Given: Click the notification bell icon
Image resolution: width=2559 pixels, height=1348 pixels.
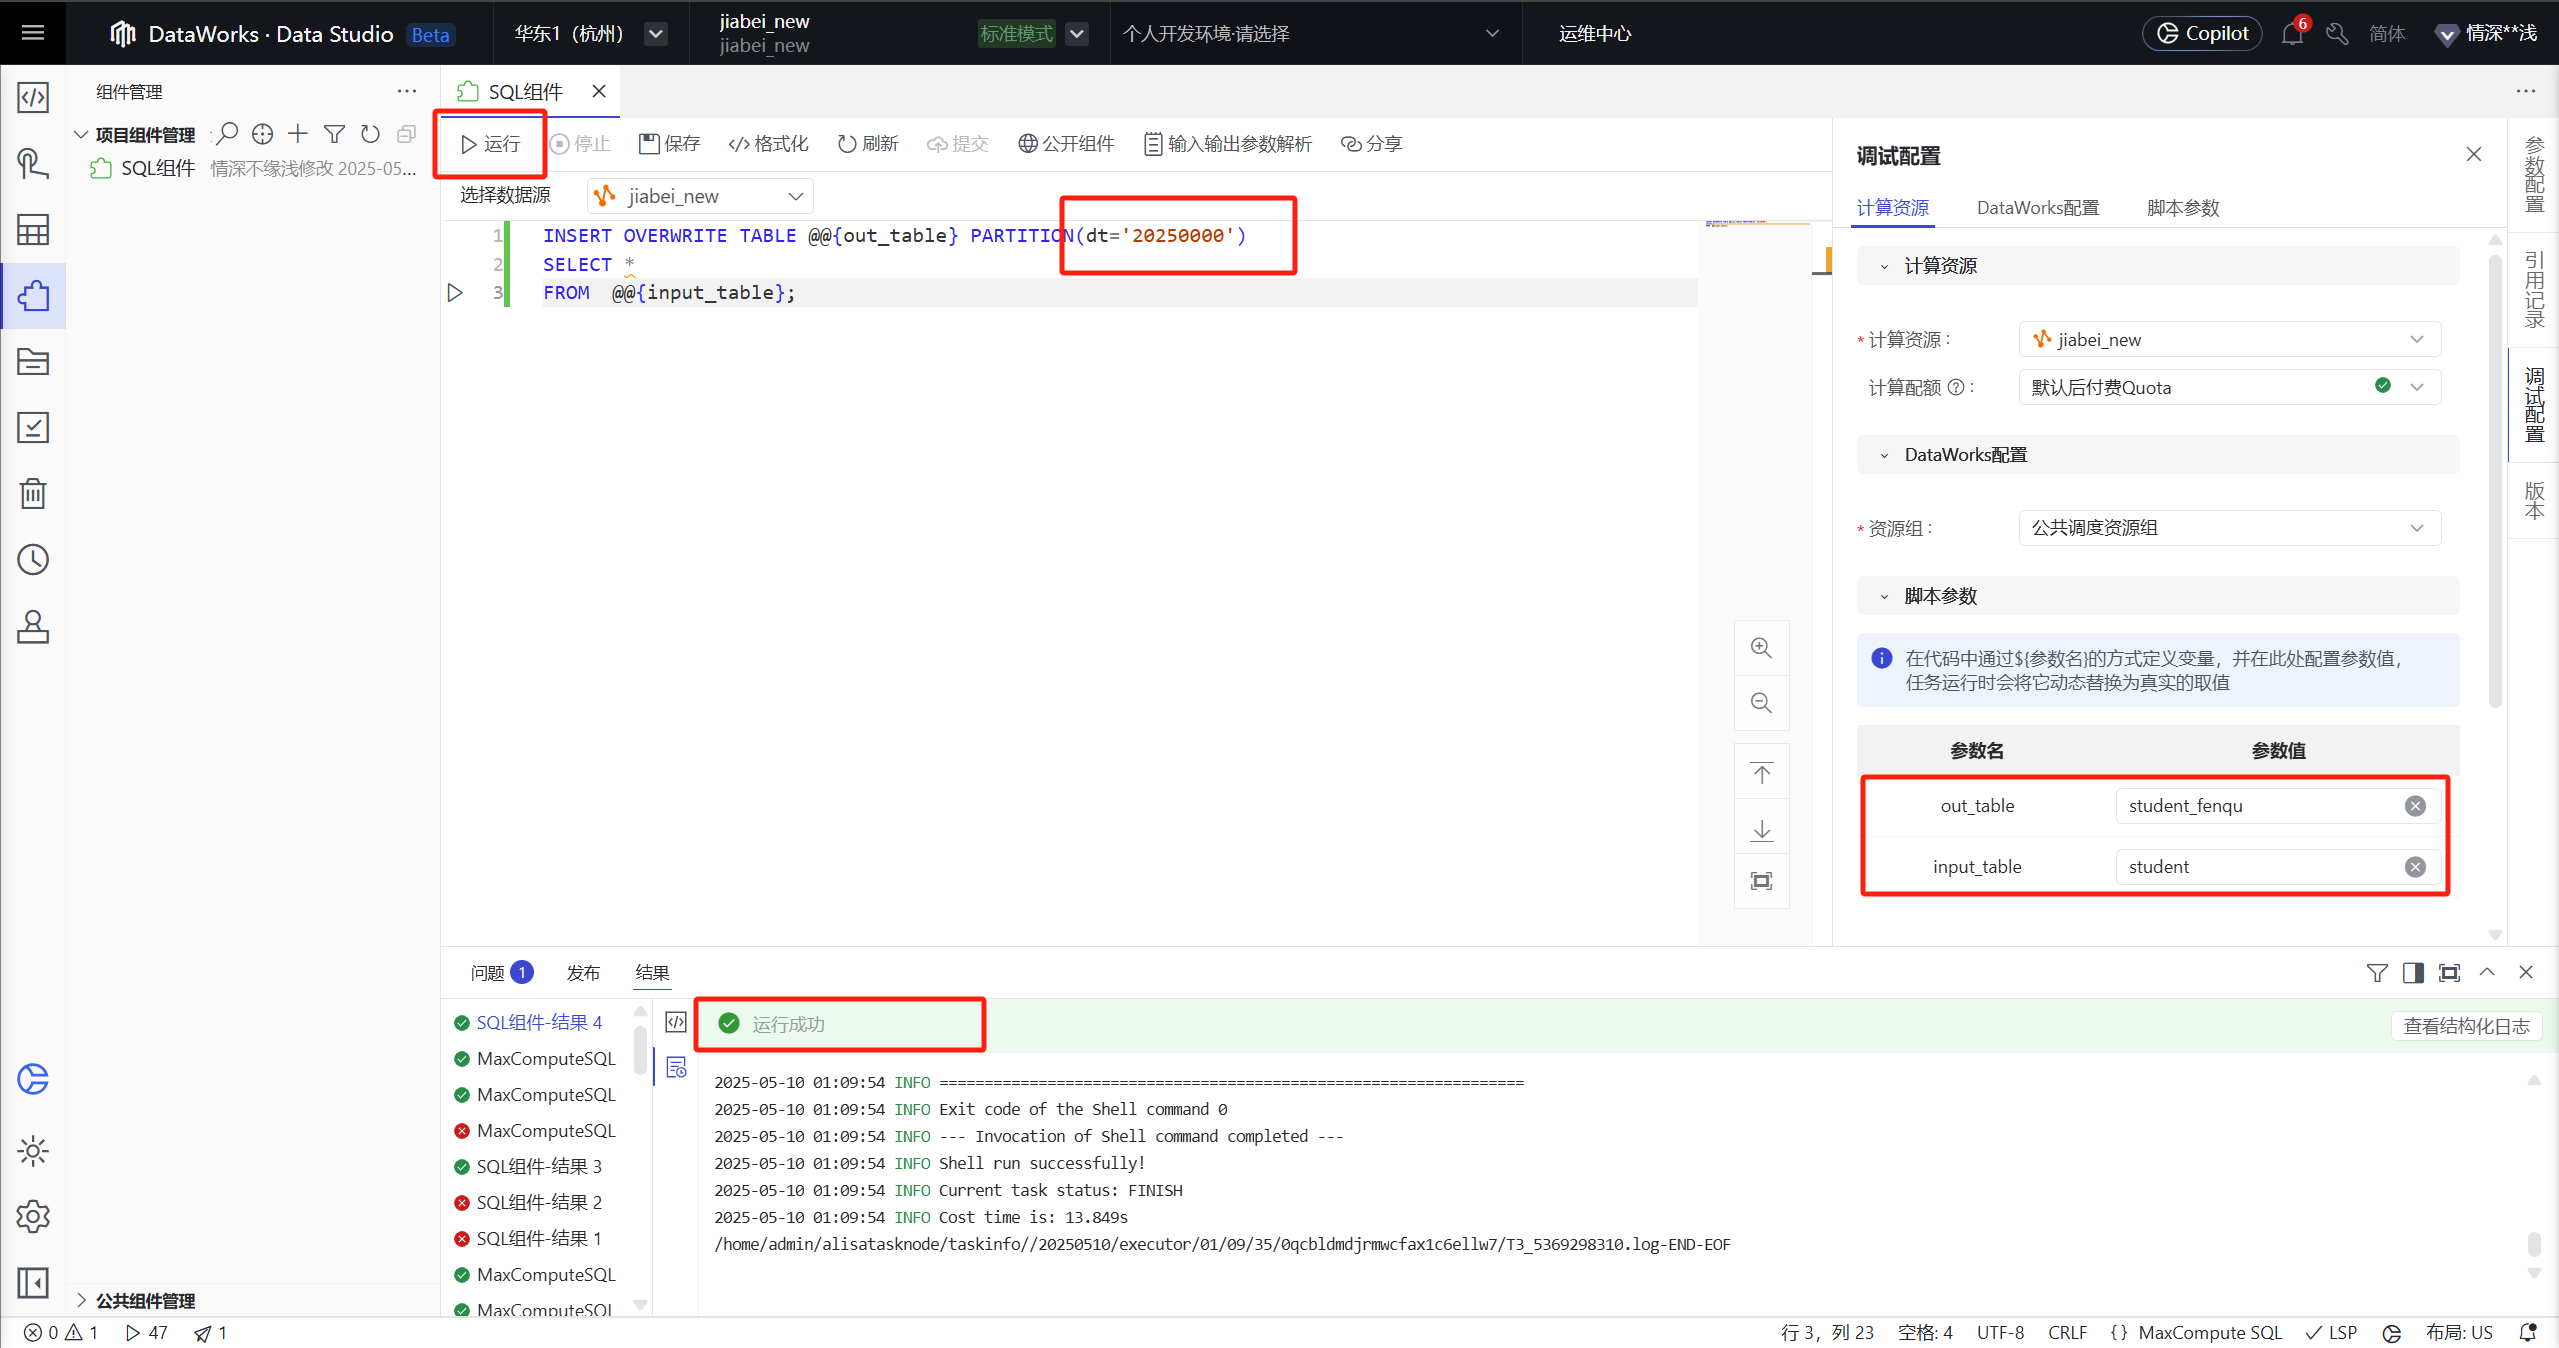Looking at the screenshot, I should coord(2292,34).
